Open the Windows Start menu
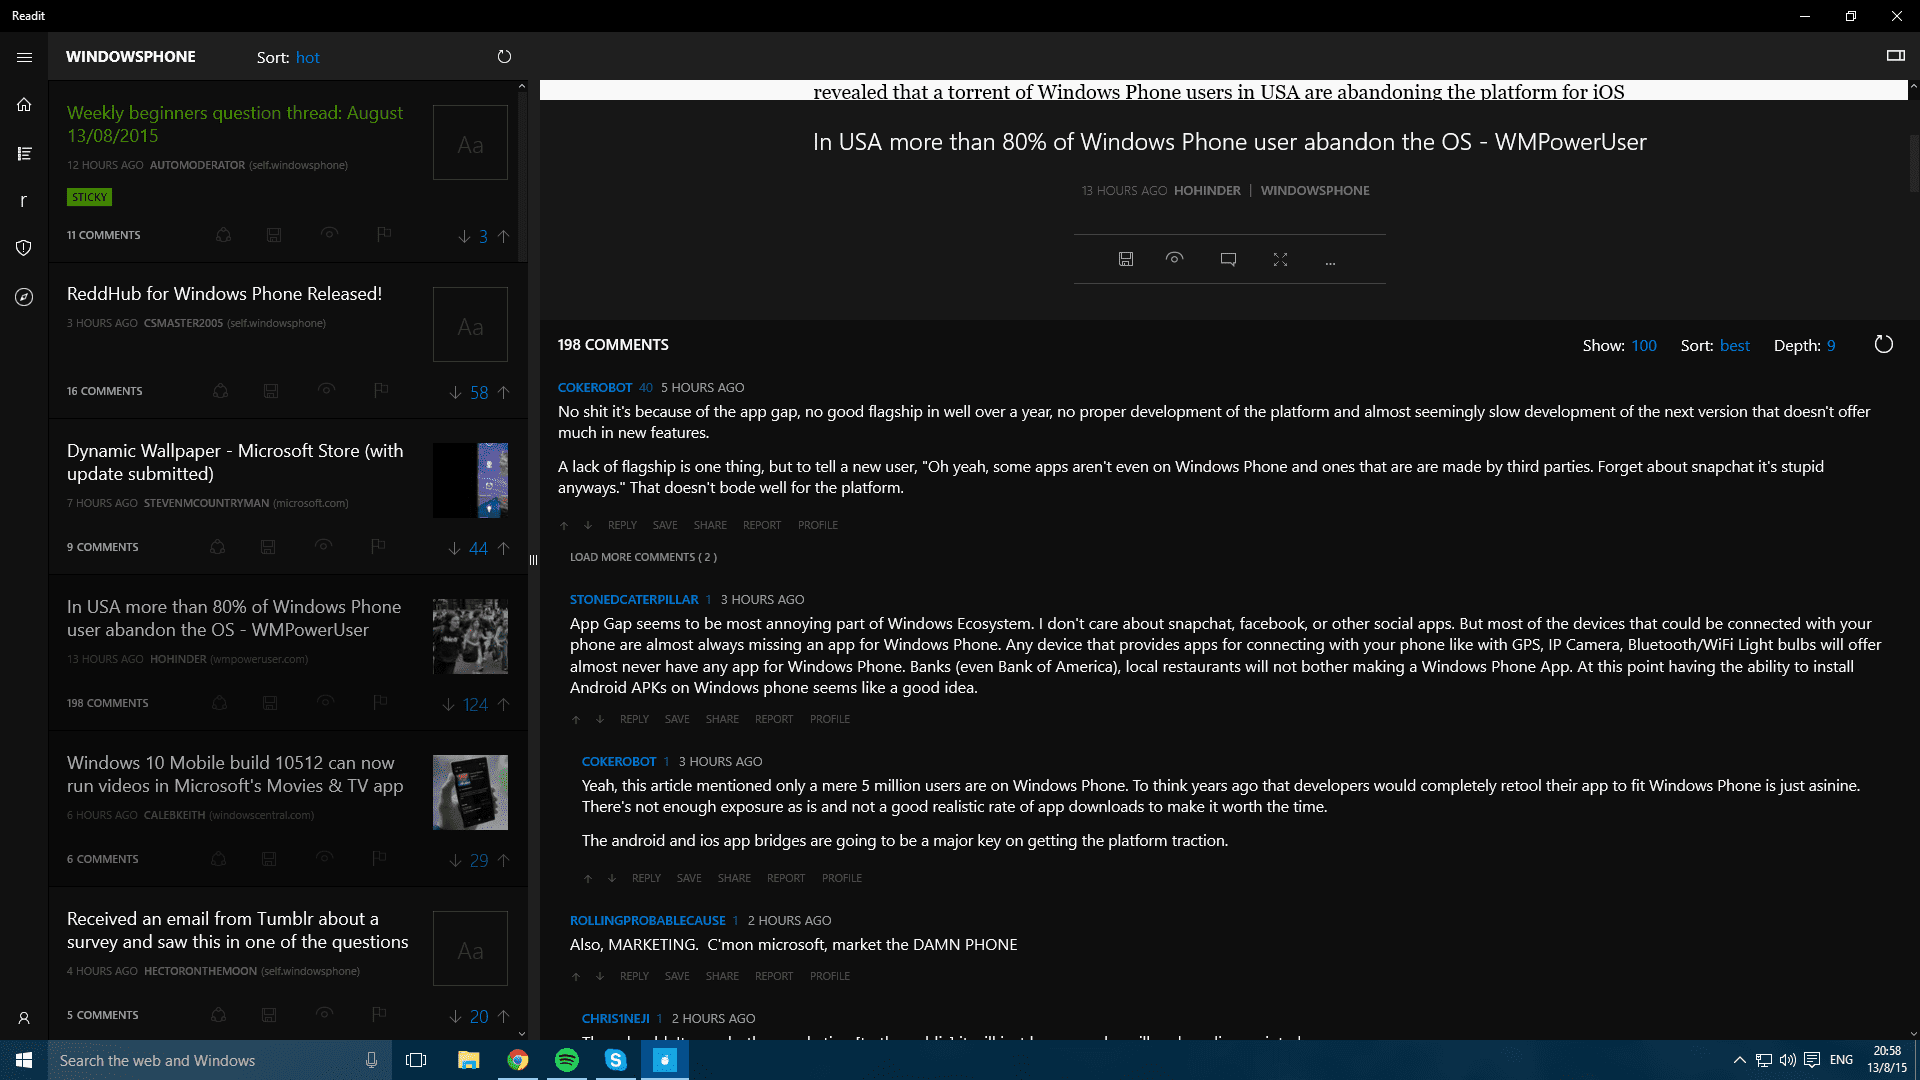The height and width of the screenshot is (1080, 1920). [24, 1060]
